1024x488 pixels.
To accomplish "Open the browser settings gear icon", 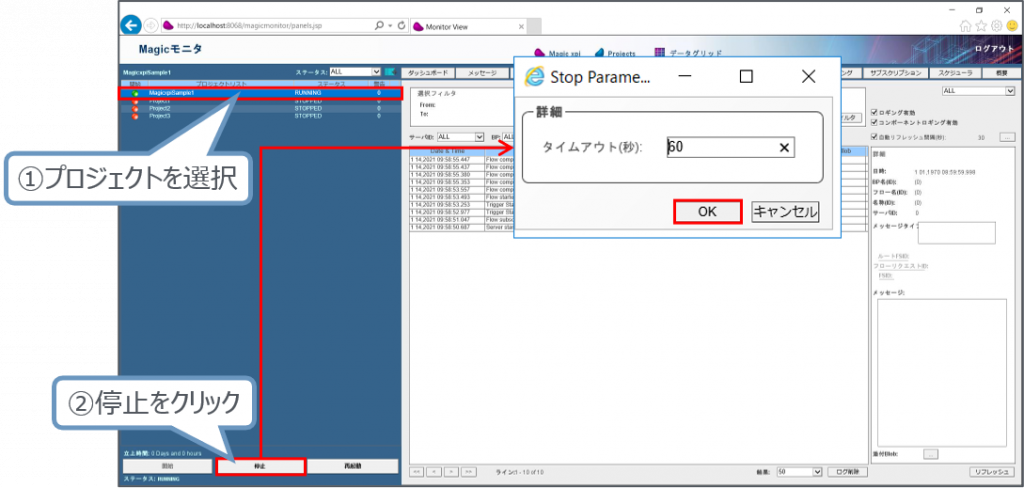I will 996,25.
